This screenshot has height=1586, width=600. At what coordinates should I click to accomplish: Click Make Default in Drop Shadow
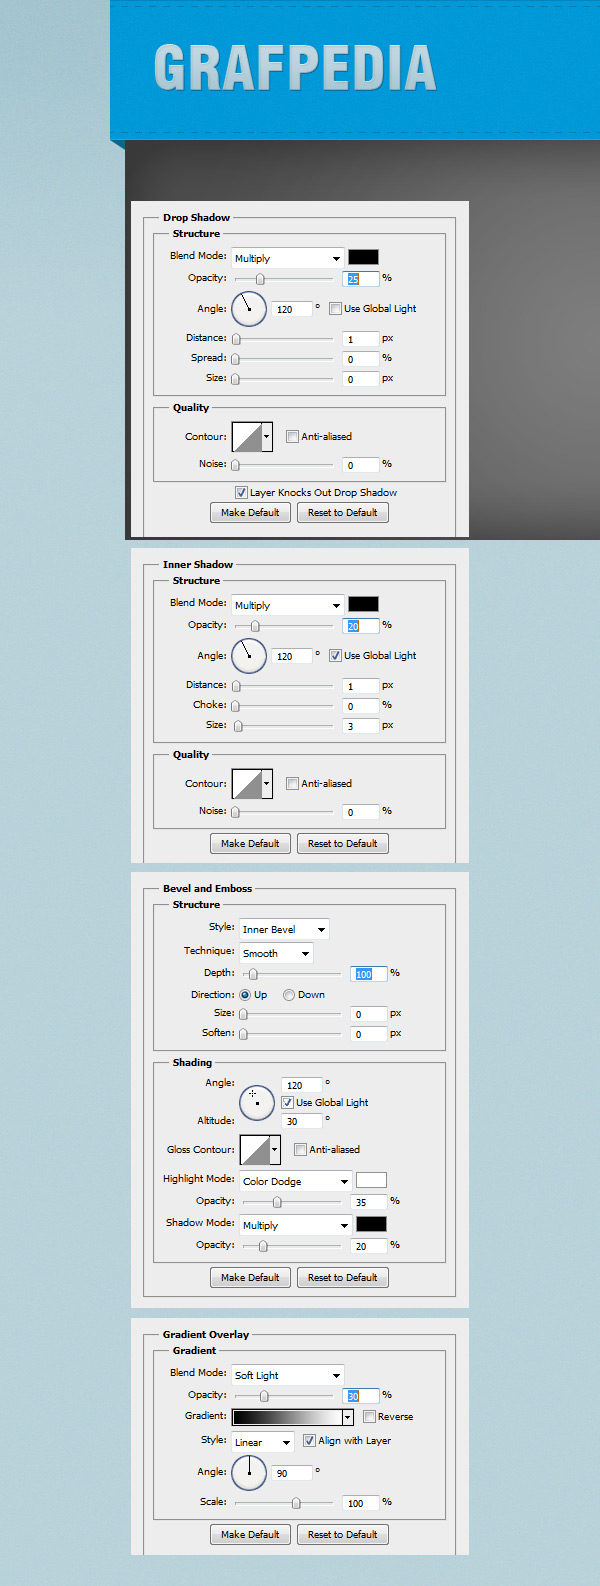click(250, 513)
